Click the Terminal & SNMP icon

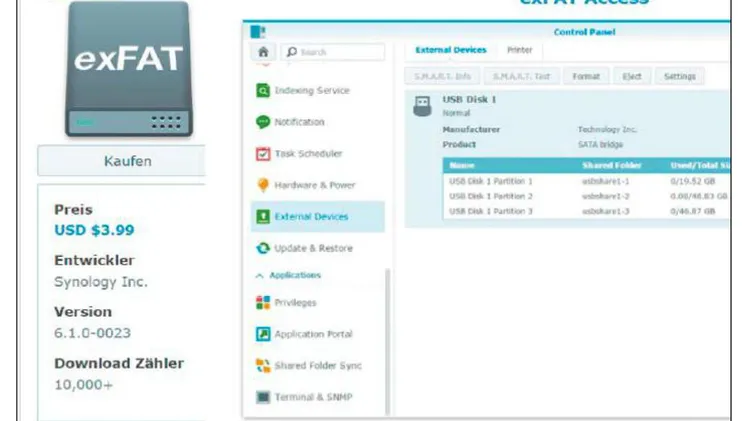click(x=263, y=397)
